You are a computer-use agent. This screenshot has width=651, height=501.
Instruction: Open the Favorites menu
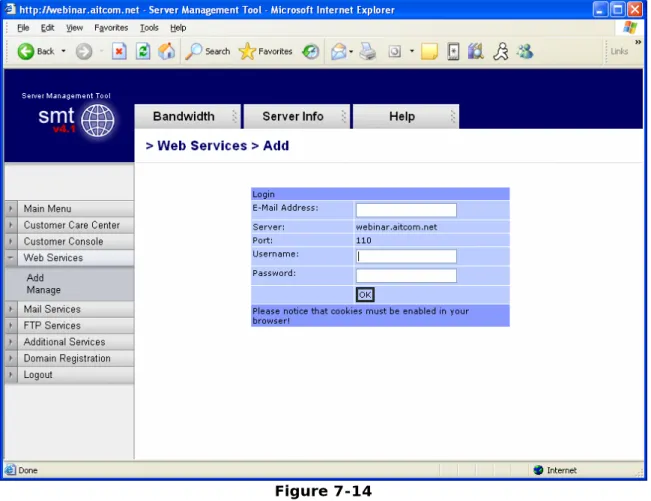click(x=111, y=28)
